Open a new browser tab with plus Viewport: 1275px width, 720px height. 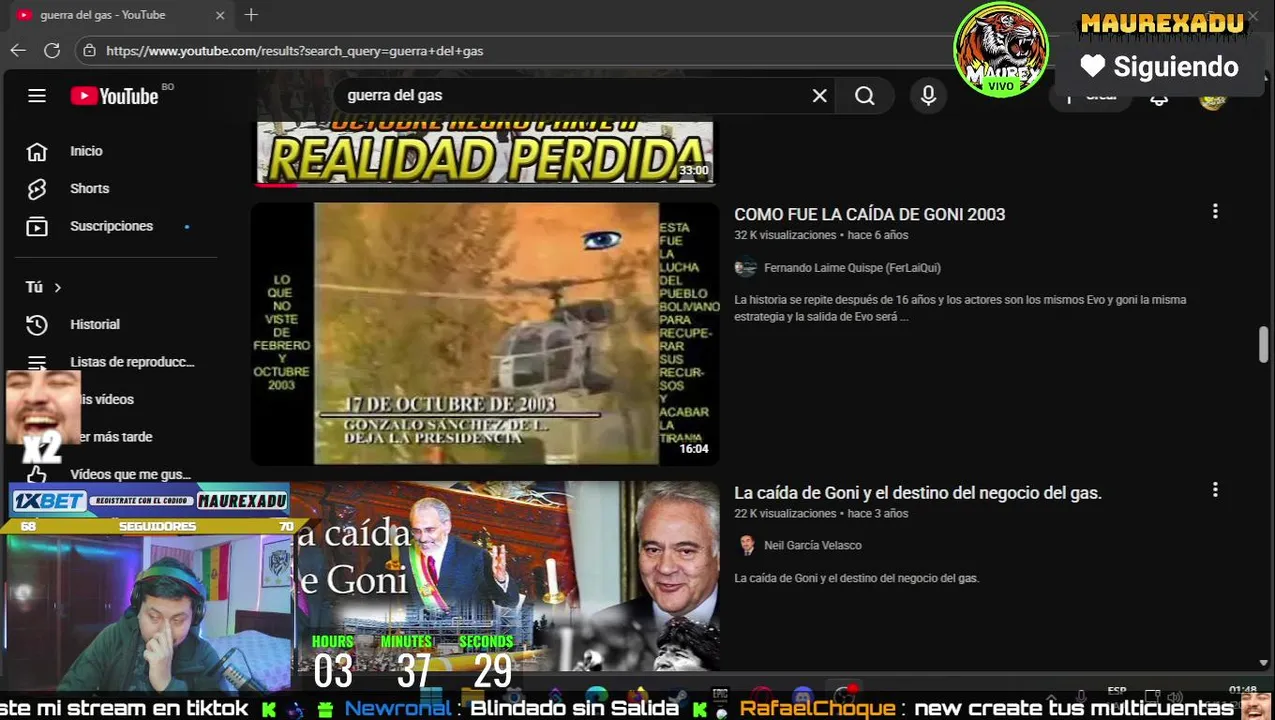(x=251, y=15)
